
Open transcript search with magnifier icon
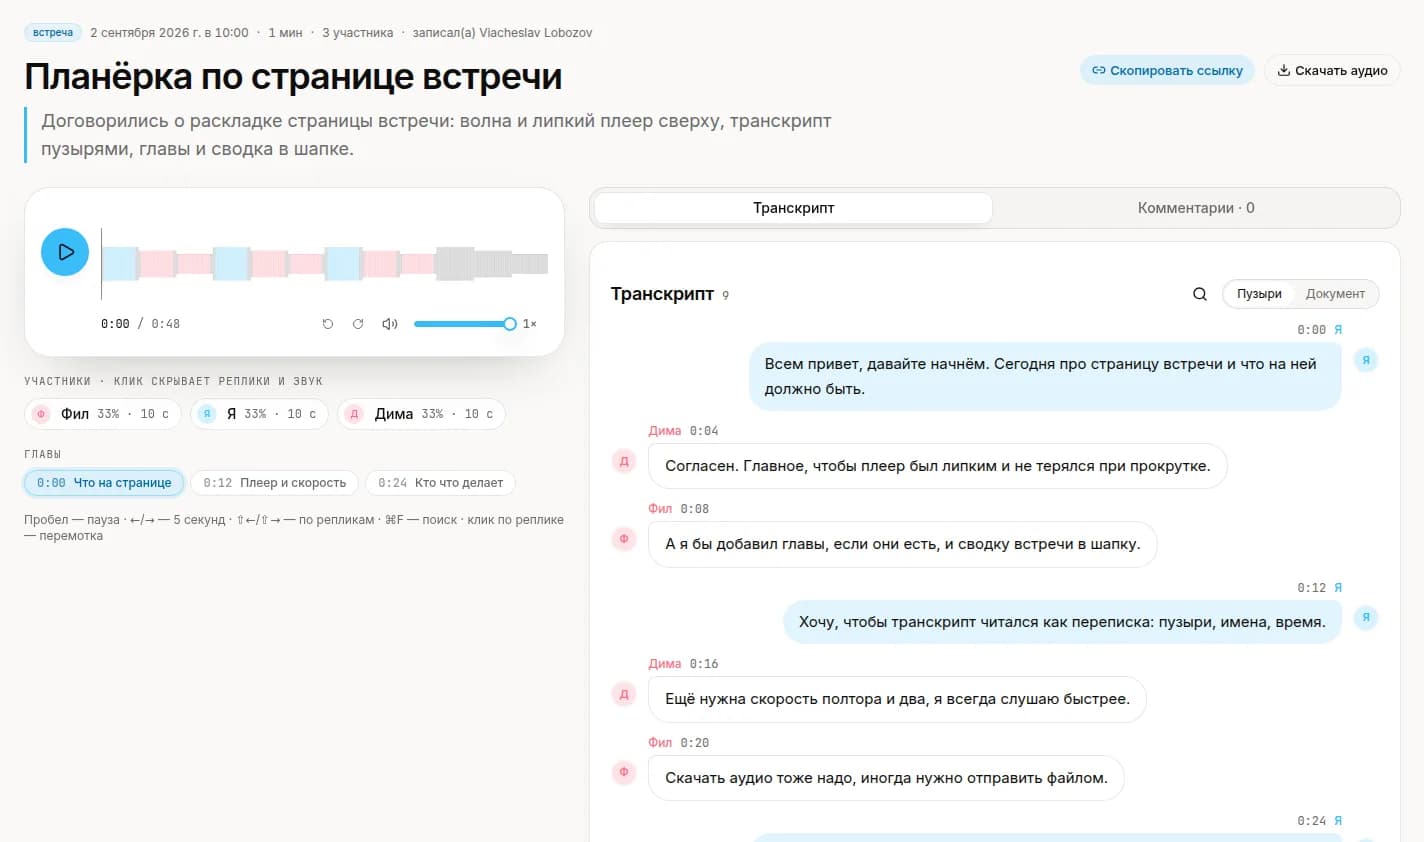pyautogui.click(x=1200, y=294)
